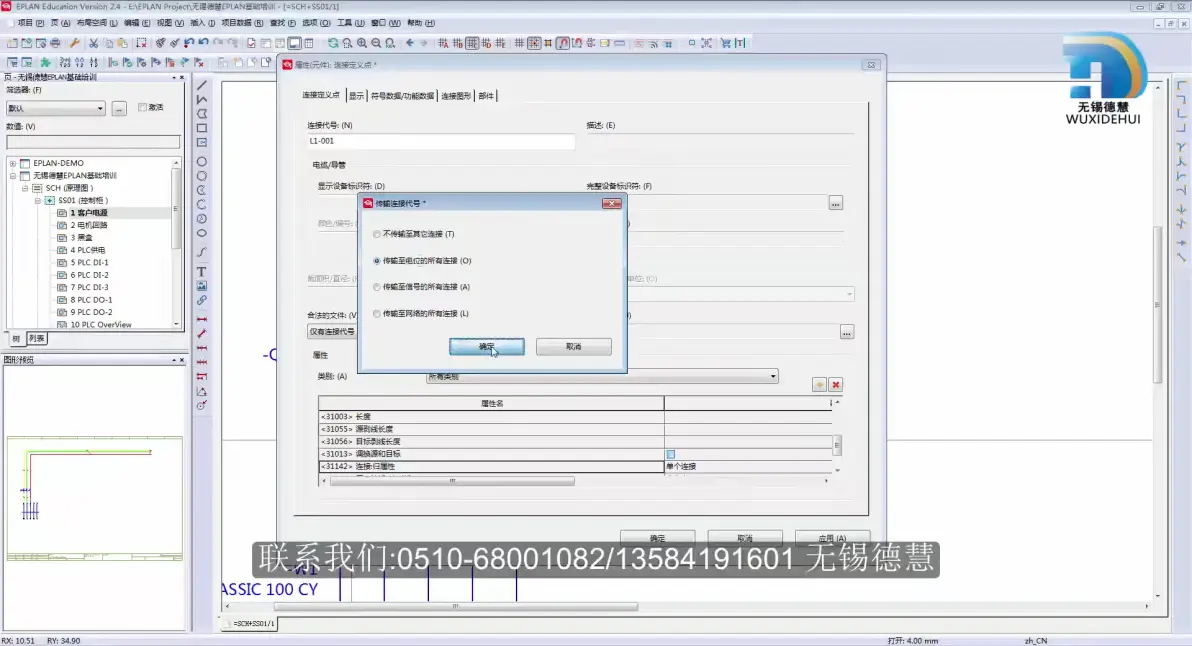Confirm 传输连接代号 dialog with 确定
Screen dimensions: 1192x646
click(x=487, y=347)
